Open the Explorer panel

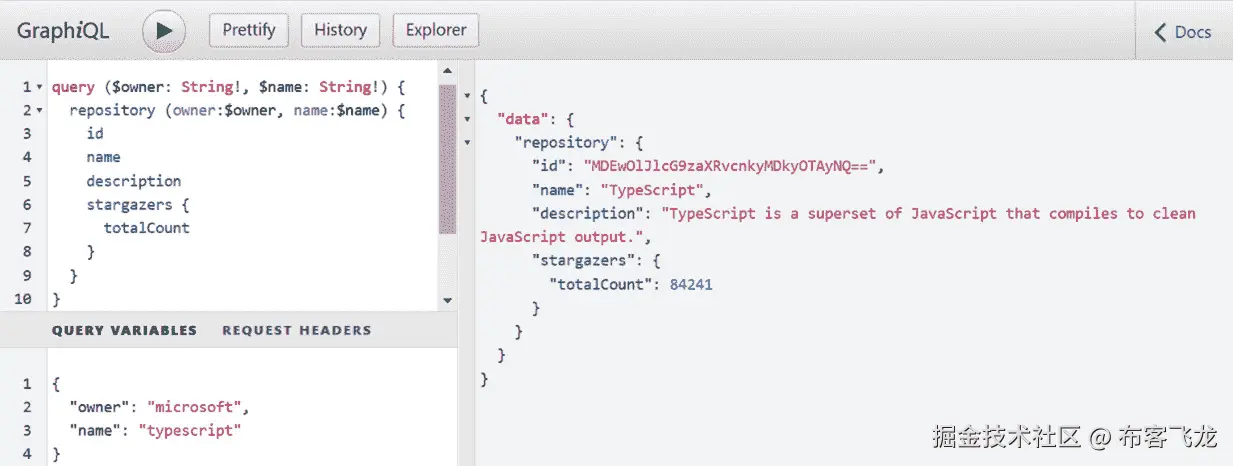click(x=436, y=30)
